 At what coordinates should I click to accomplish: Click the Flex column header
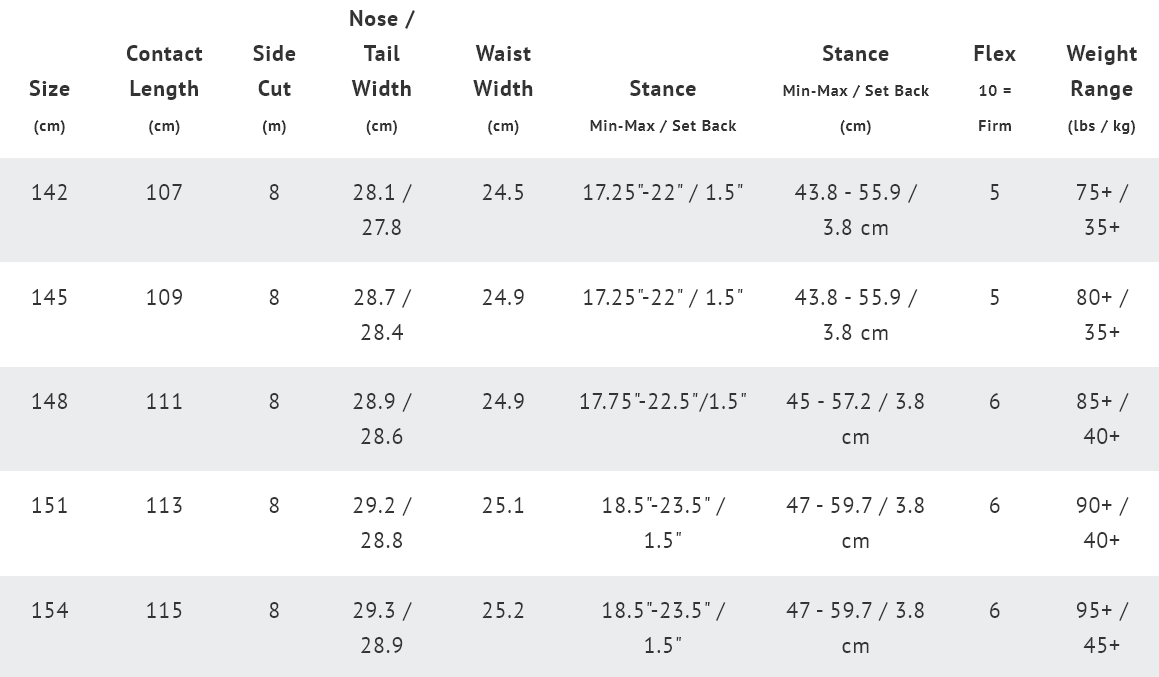(994, 54)
